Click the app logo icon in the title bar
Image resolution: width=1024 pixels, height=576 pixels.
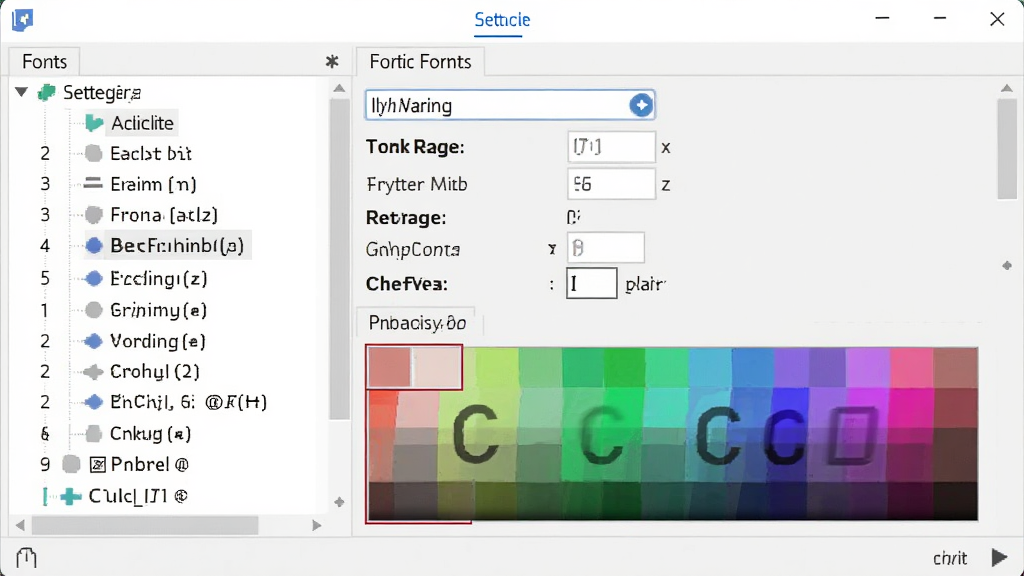click(x=23, y=20)
